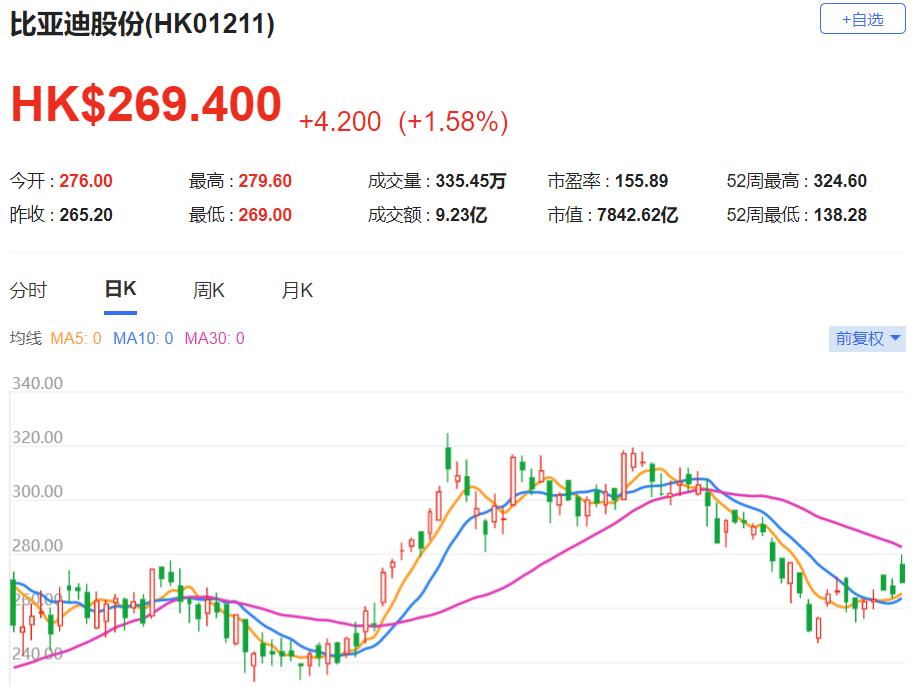This screenshot has height=687, width=919.
Task: Switch to the 分时 intraday tab
Action: click(28, 290)
